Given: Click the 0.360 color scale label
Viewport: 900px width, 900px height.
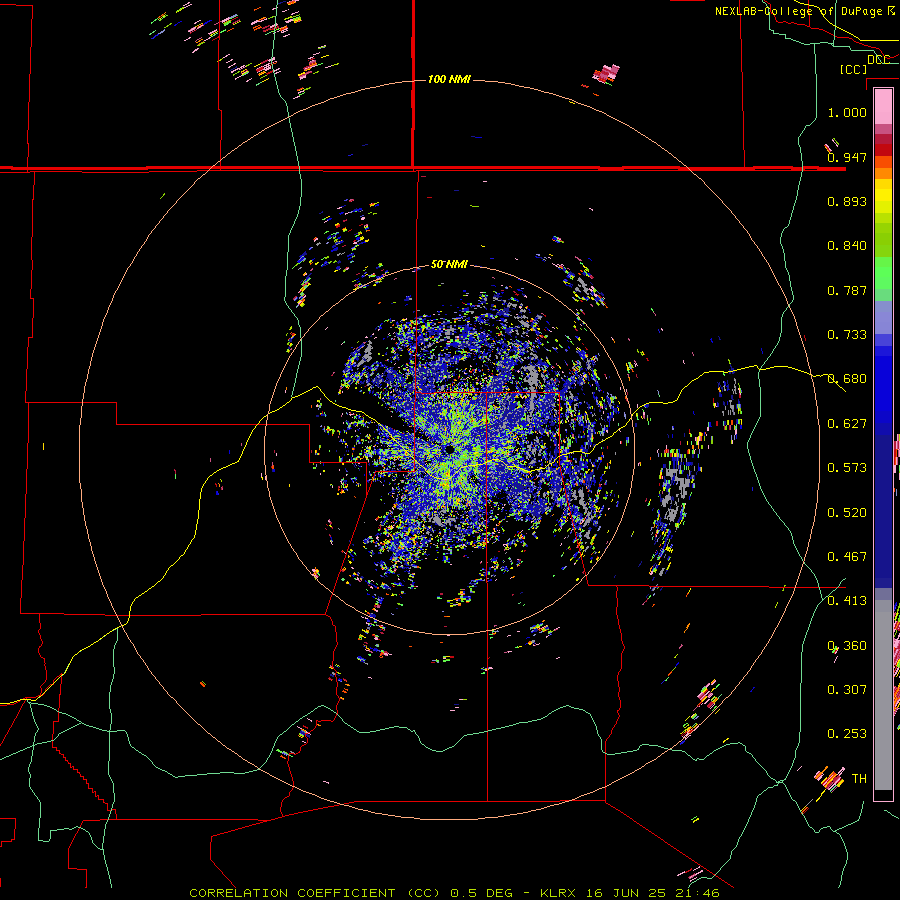Looking at the screenshot, I should (x=847, y=646).
